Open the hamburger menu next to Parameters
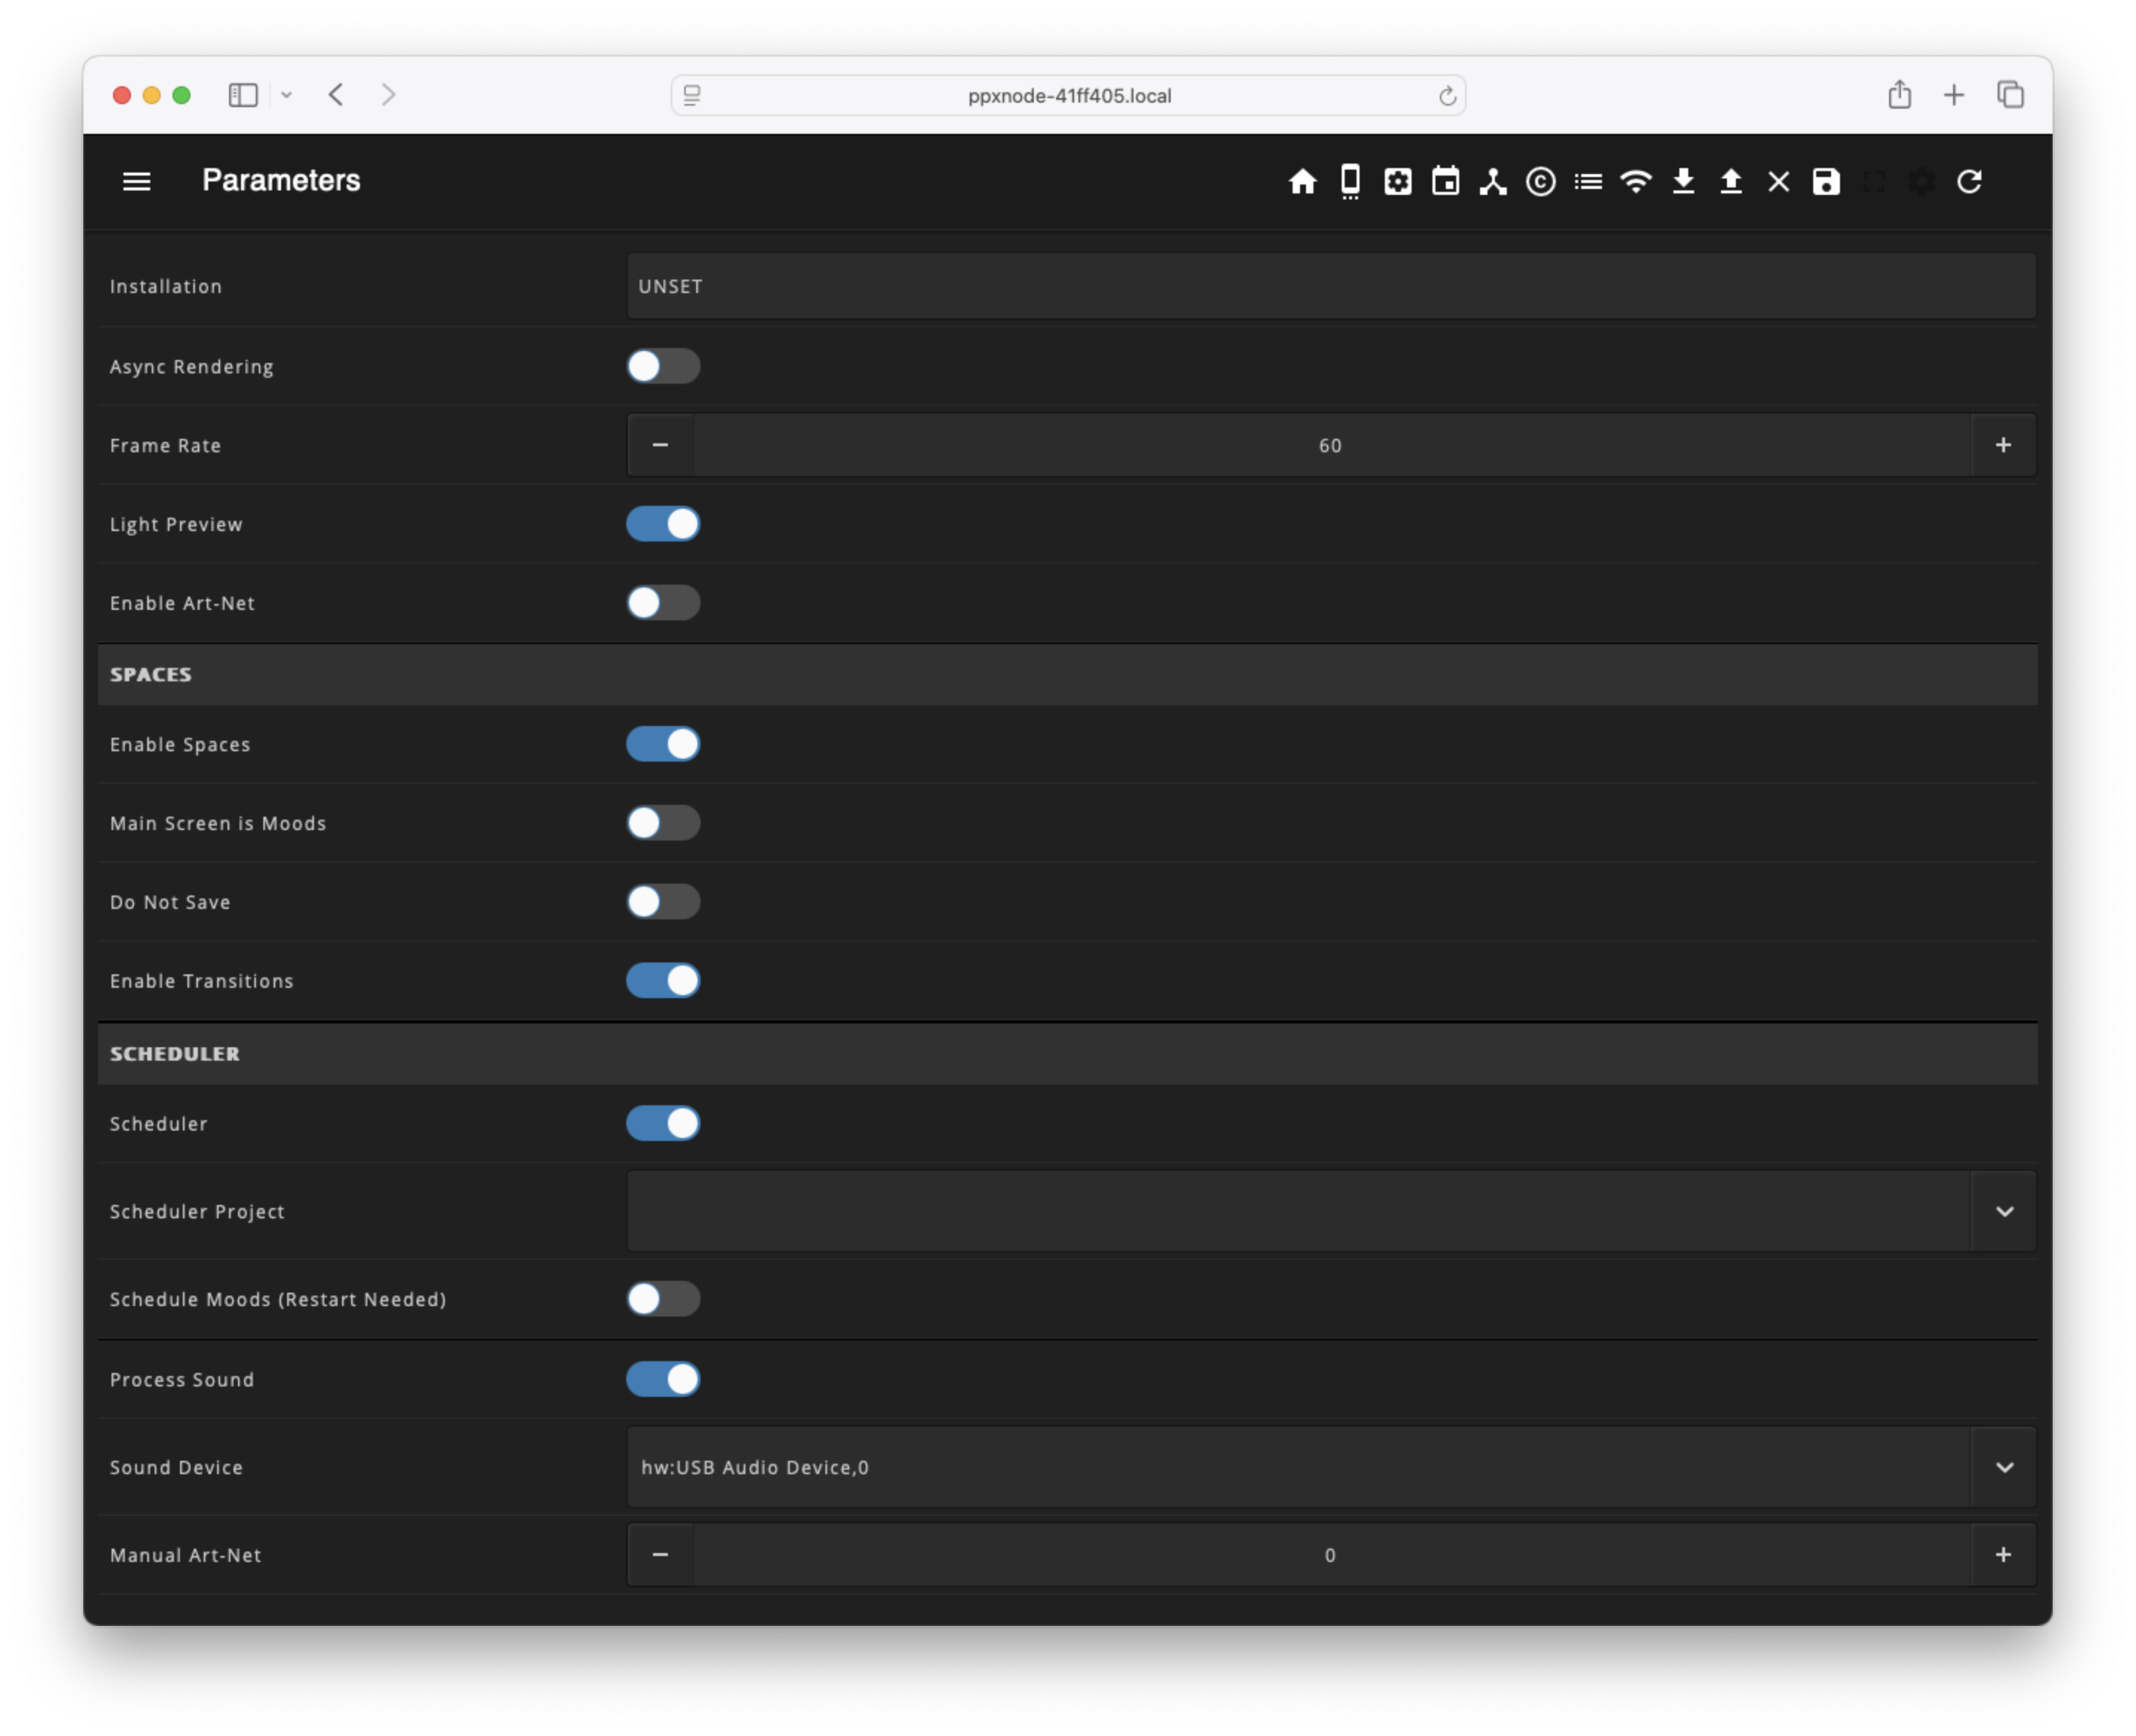 click(x=136, y=181)
